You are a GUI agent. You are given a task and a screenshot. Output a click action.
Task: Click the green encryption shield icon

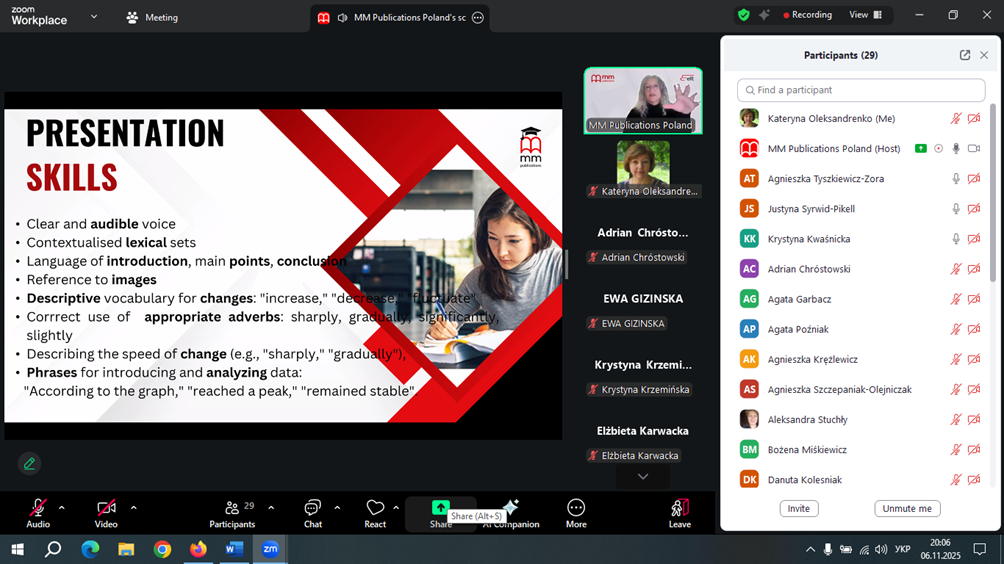(743, 15)
